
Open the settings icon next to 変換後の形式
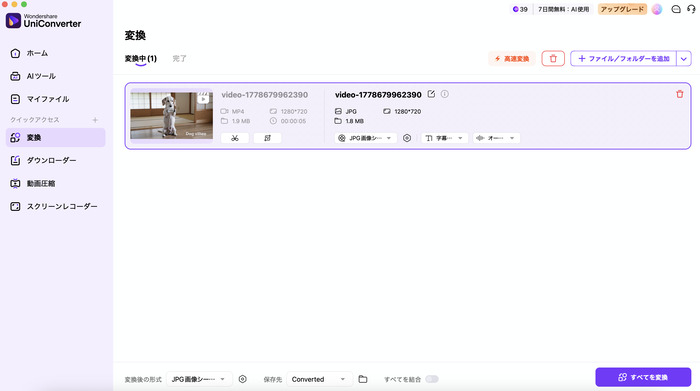point(242,379)
